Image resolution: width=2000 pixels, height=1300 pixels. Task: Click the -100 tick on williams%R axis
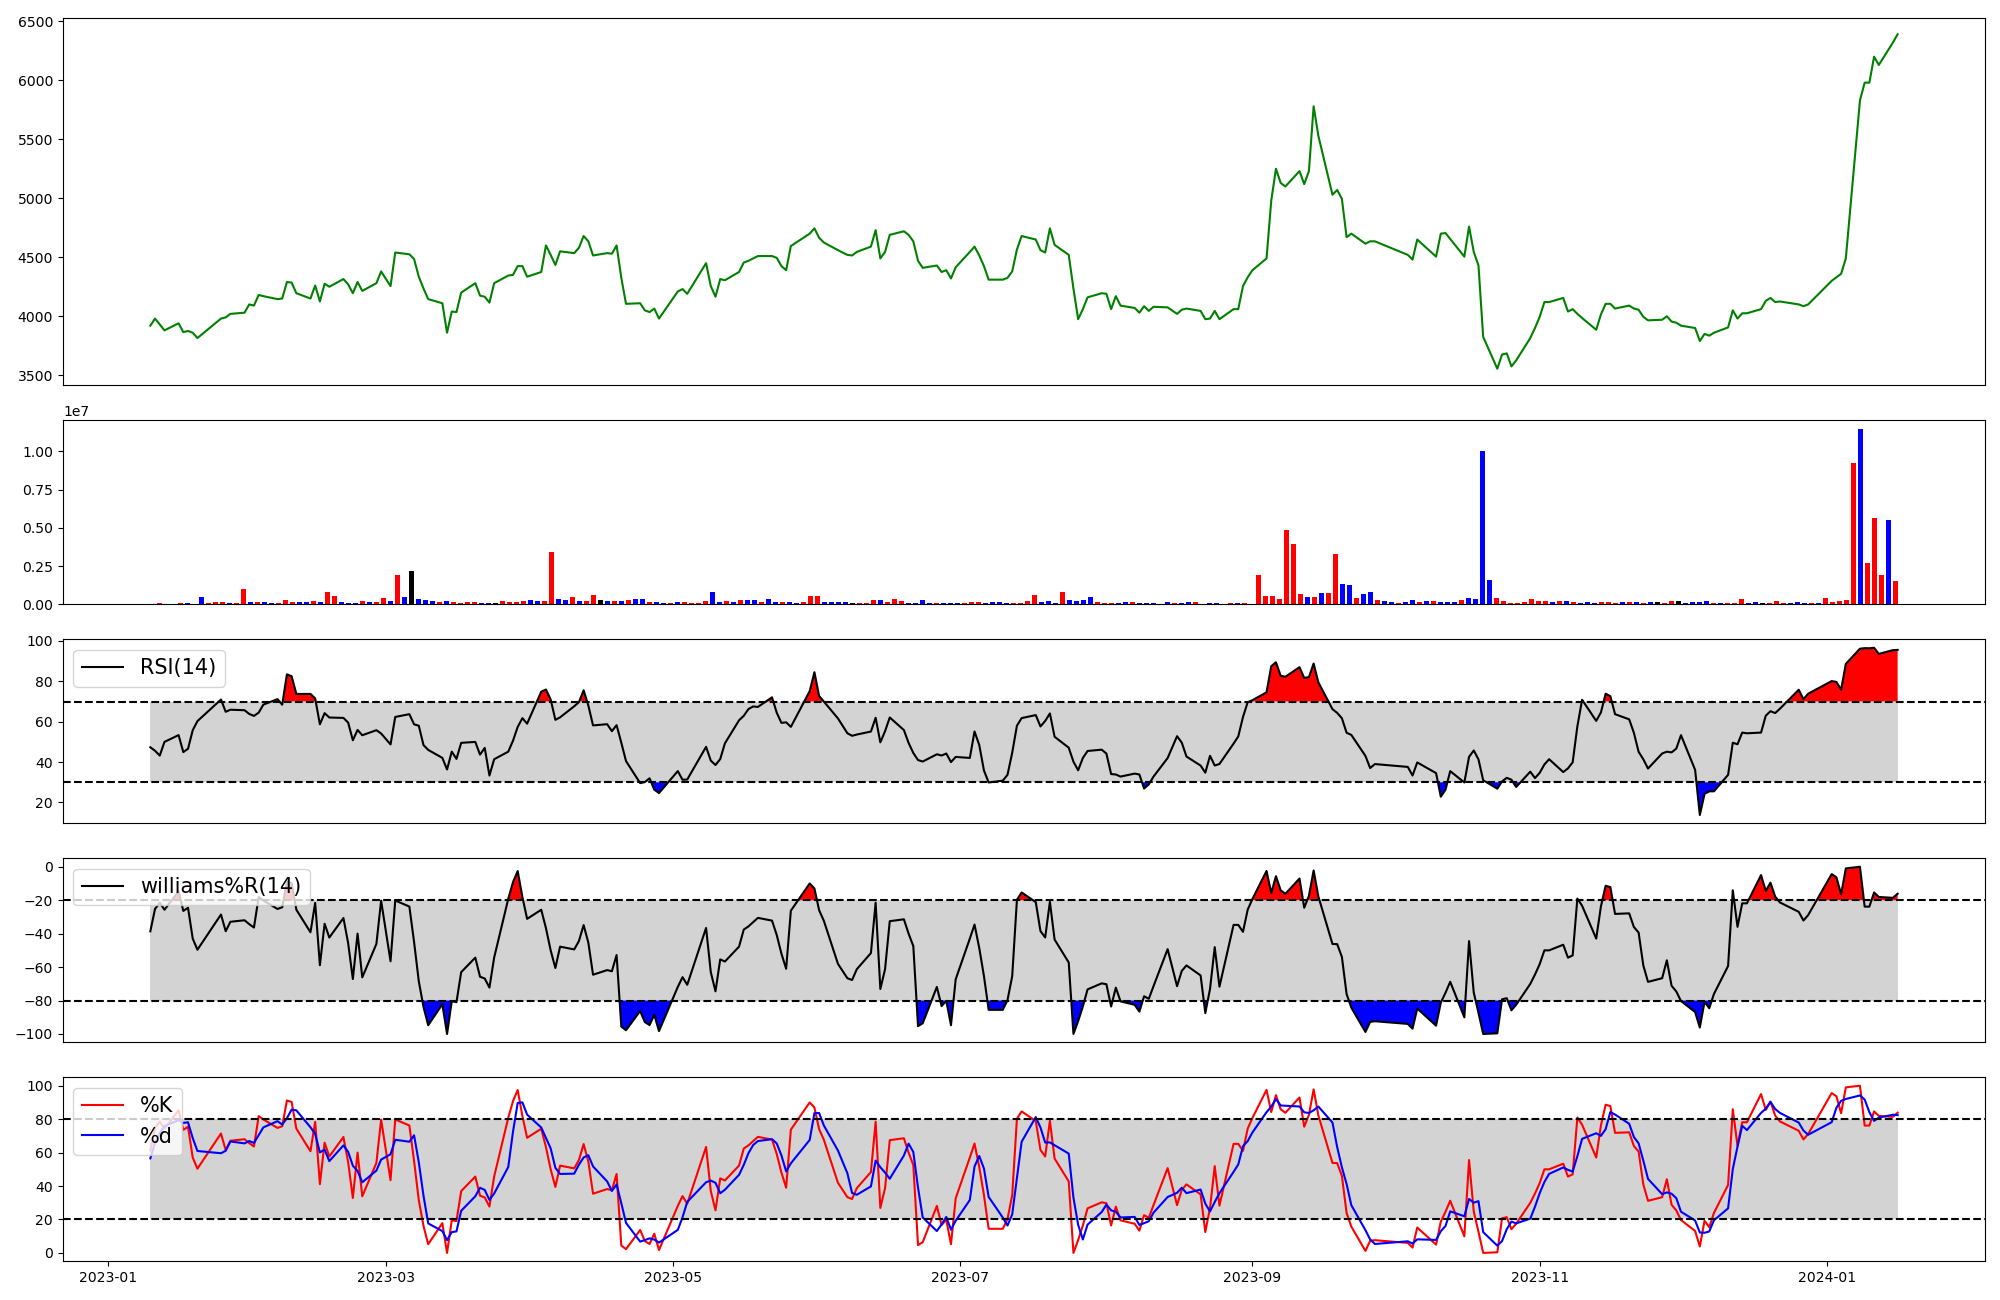point(34,1034)
